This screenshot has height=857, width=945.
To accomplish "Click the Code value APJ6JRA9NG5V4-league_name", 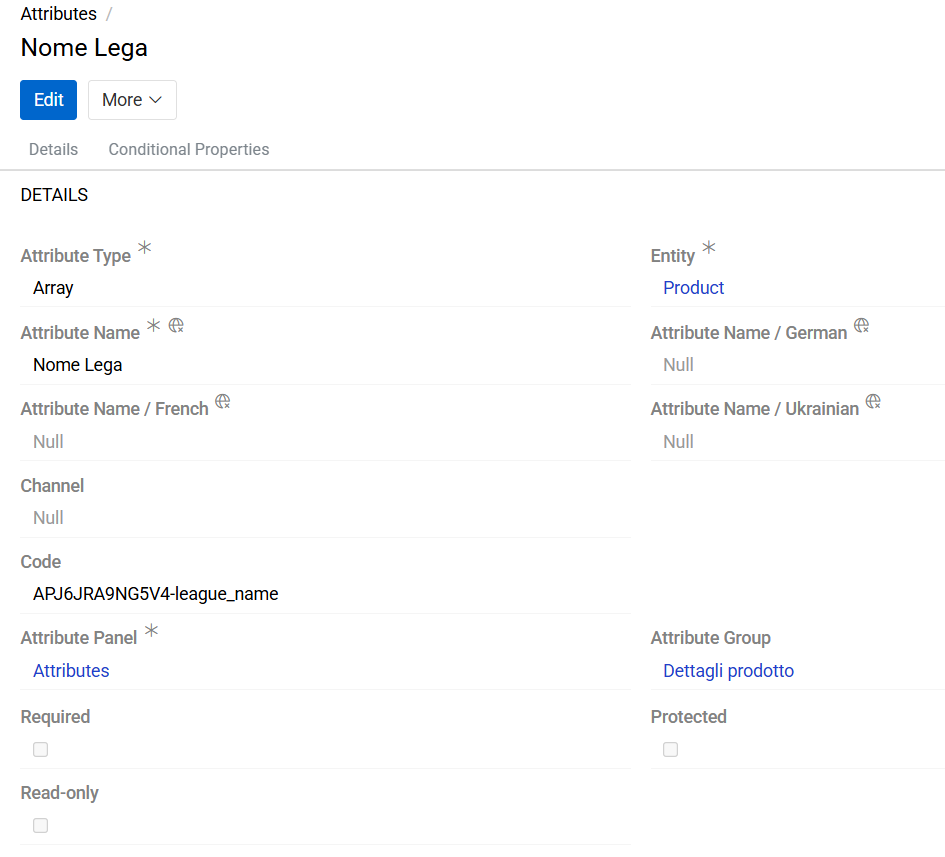I will (x=155, y=594).
